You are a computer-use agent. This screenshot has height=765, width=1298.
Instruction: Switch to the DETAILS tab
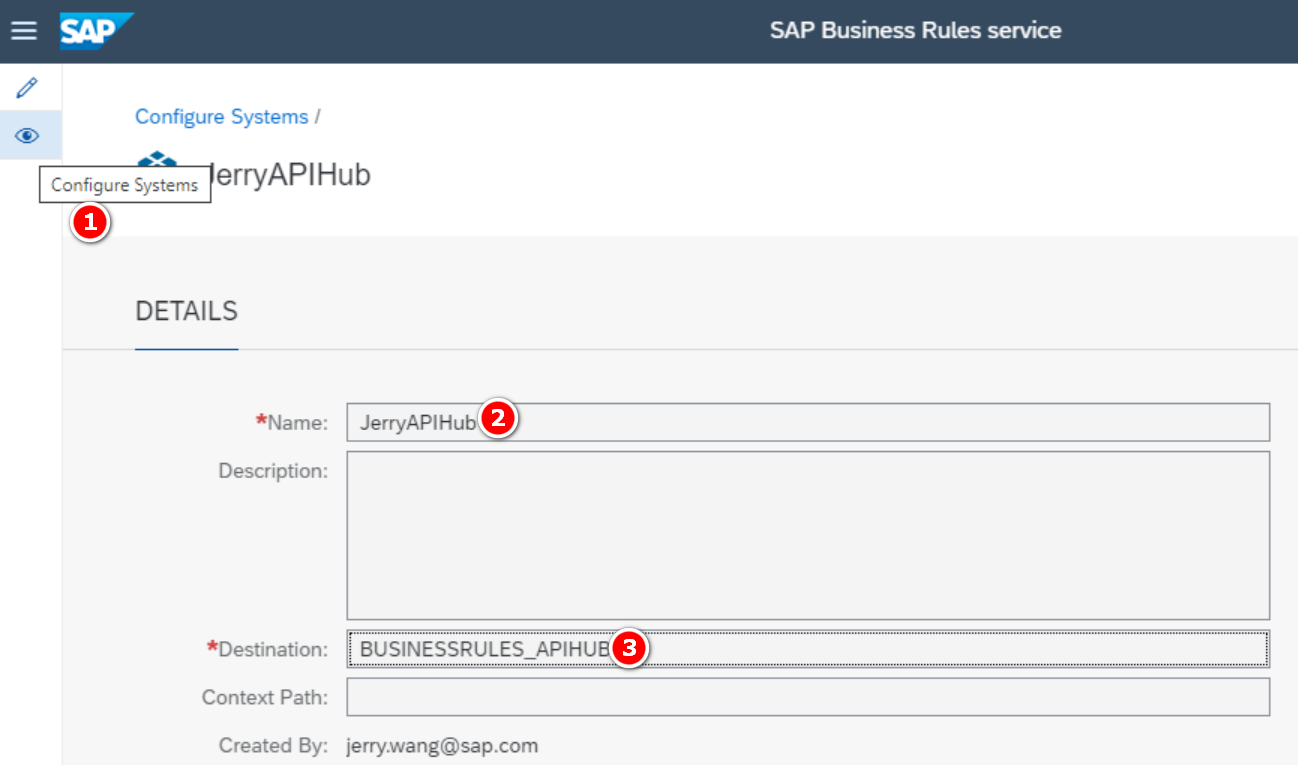click(186, 311)
